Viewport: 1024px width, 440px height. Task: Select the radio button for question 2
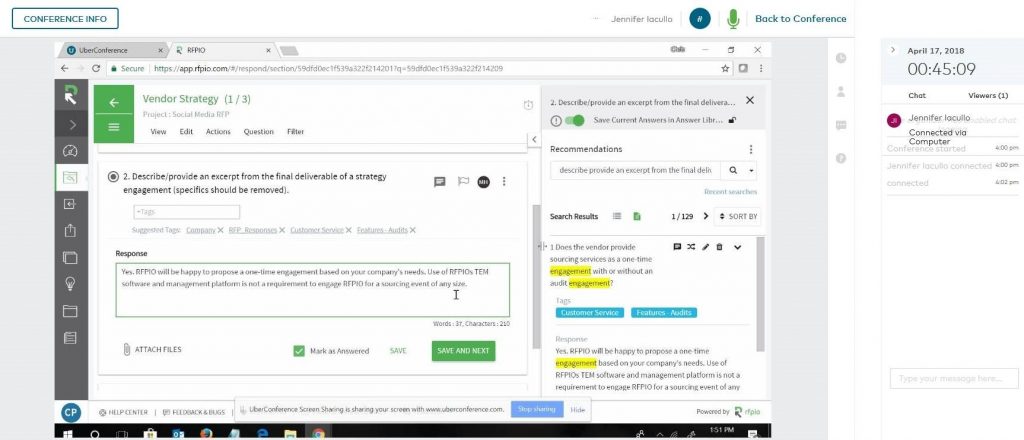(x=113, y=177)
